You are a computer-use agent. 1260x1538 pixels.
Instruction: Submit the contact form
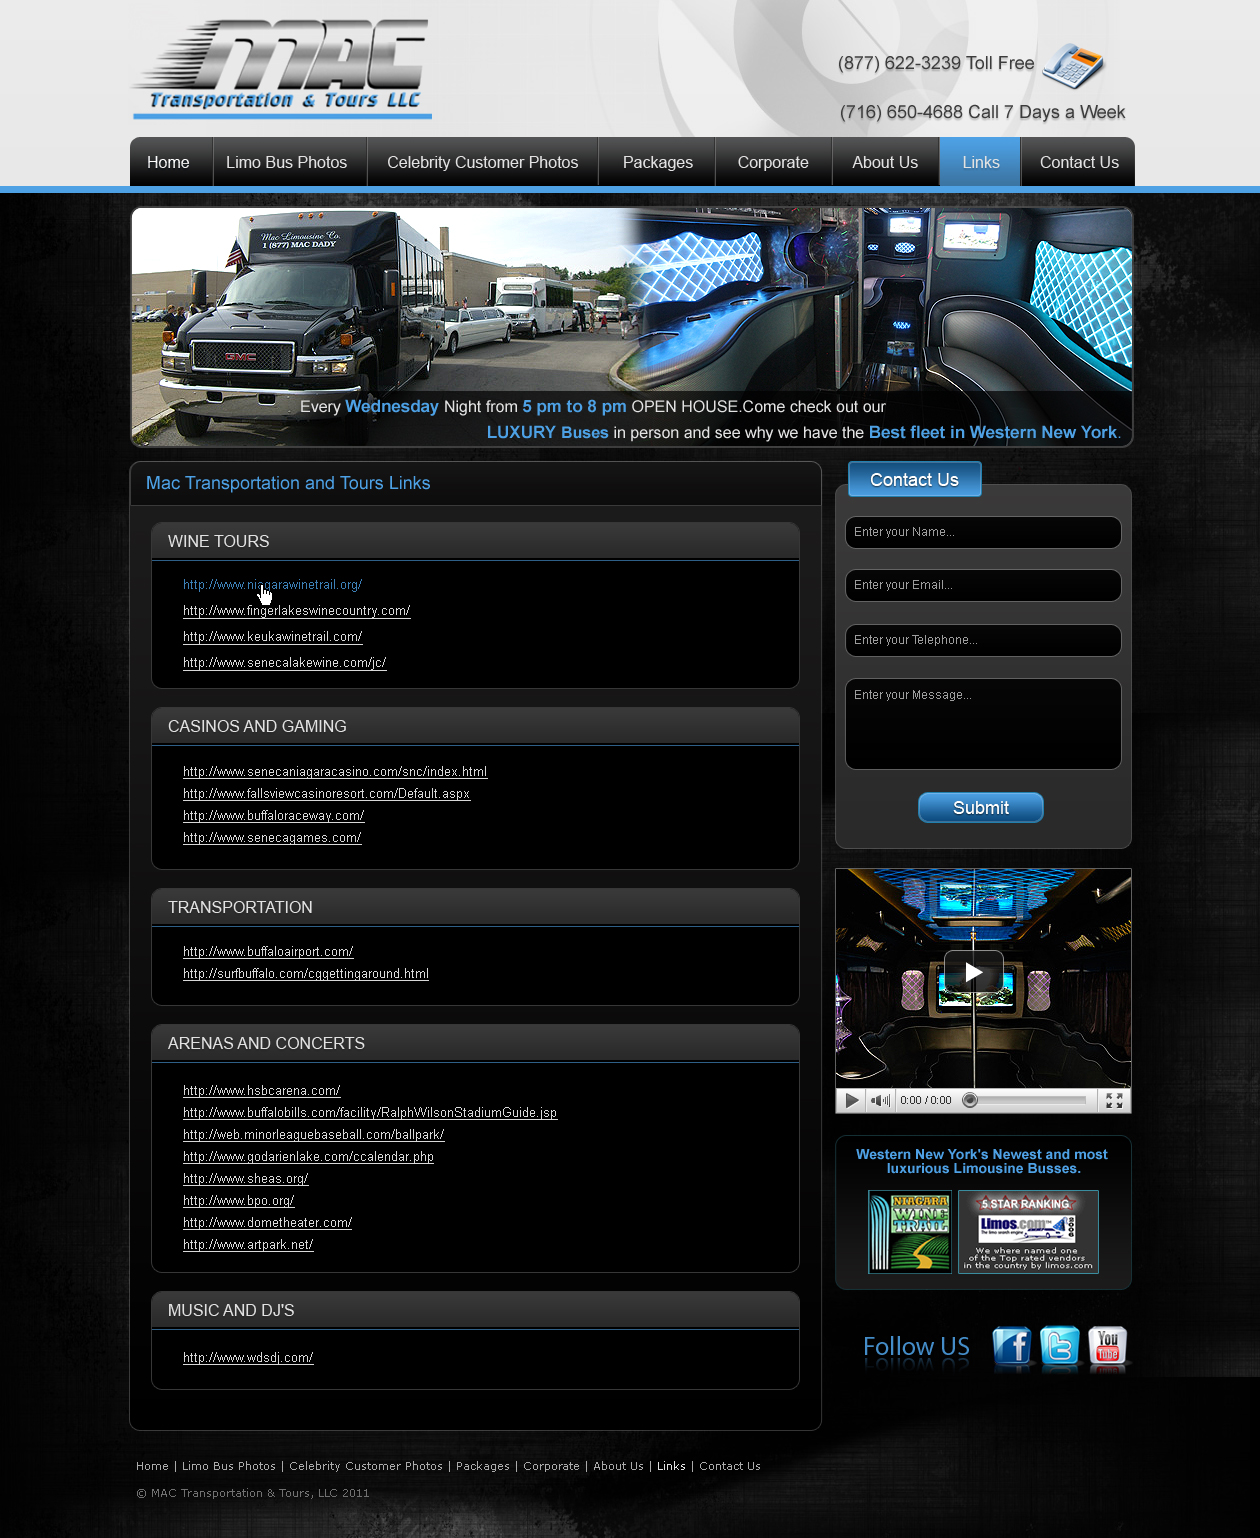point(980,808)
